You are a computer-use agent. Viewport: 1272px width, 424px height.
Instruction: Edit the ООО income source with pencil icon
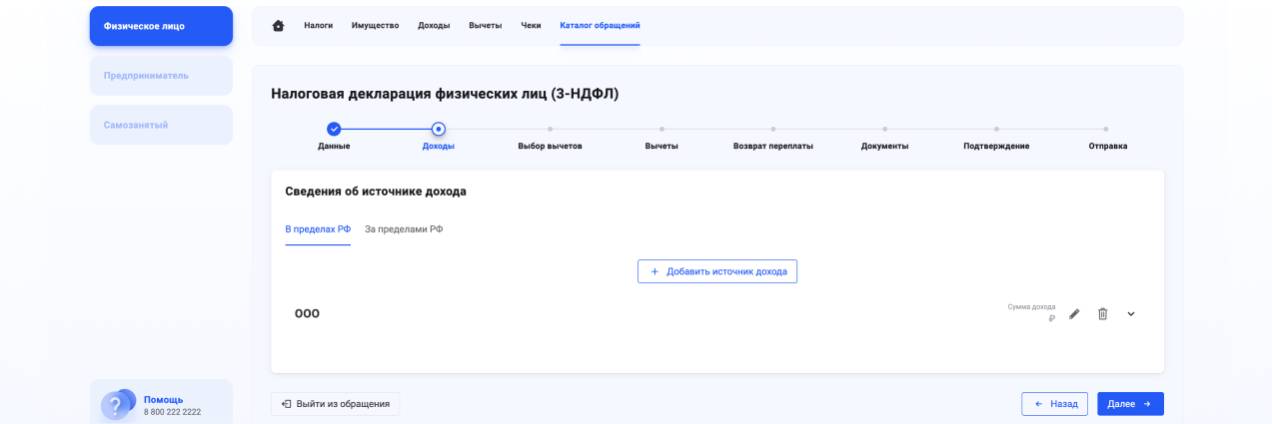coord(1074,314)
